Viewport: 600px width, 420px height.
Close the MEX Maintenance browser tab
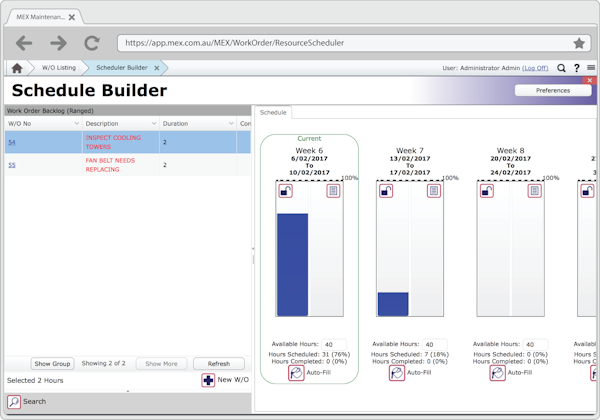(x=72, y=17)
